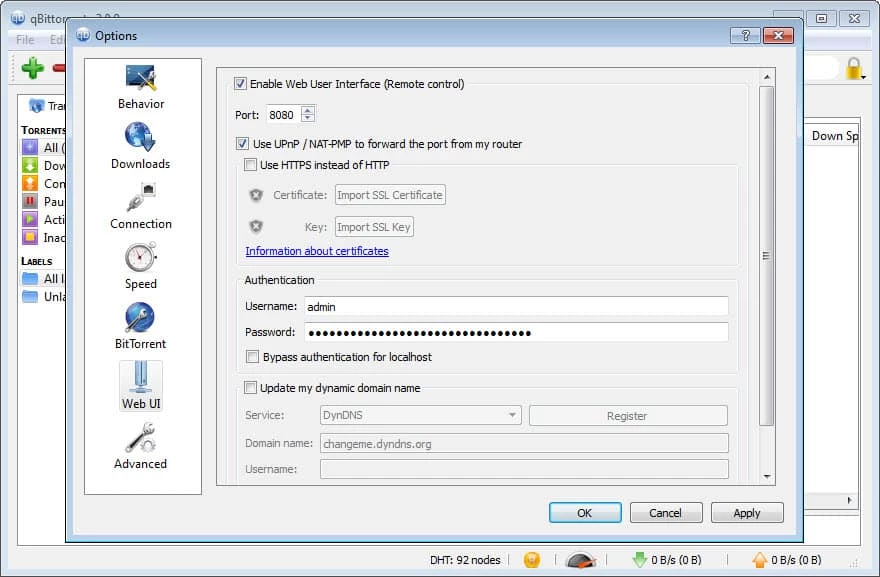This screenshot has height=577, width=880.
Task: Enable Use HTTPS instead of HTTP
Action: click(250, 165)
